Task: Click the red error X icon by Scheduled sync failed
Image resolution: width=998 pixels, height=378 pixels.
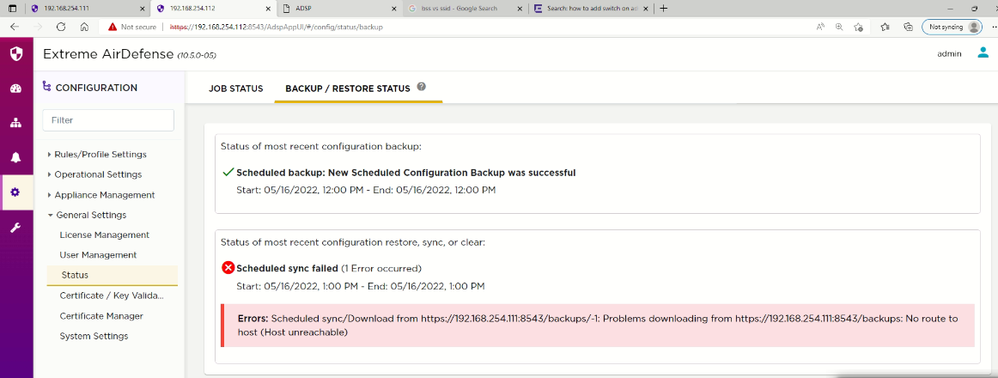Action: 228,268
